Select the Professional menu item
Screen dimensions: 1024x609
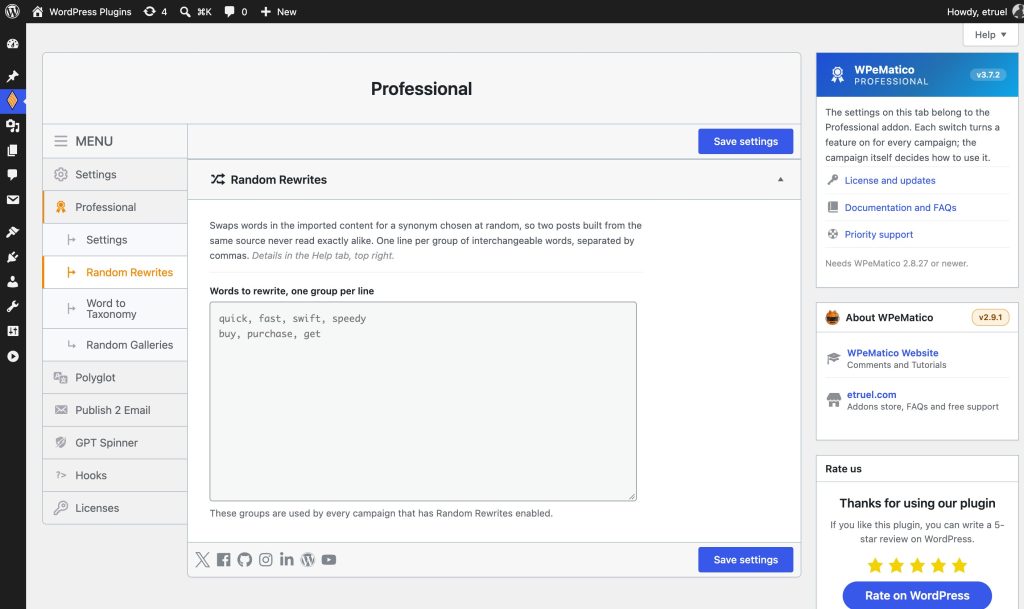pyautogui.click(x=115, y=207)
